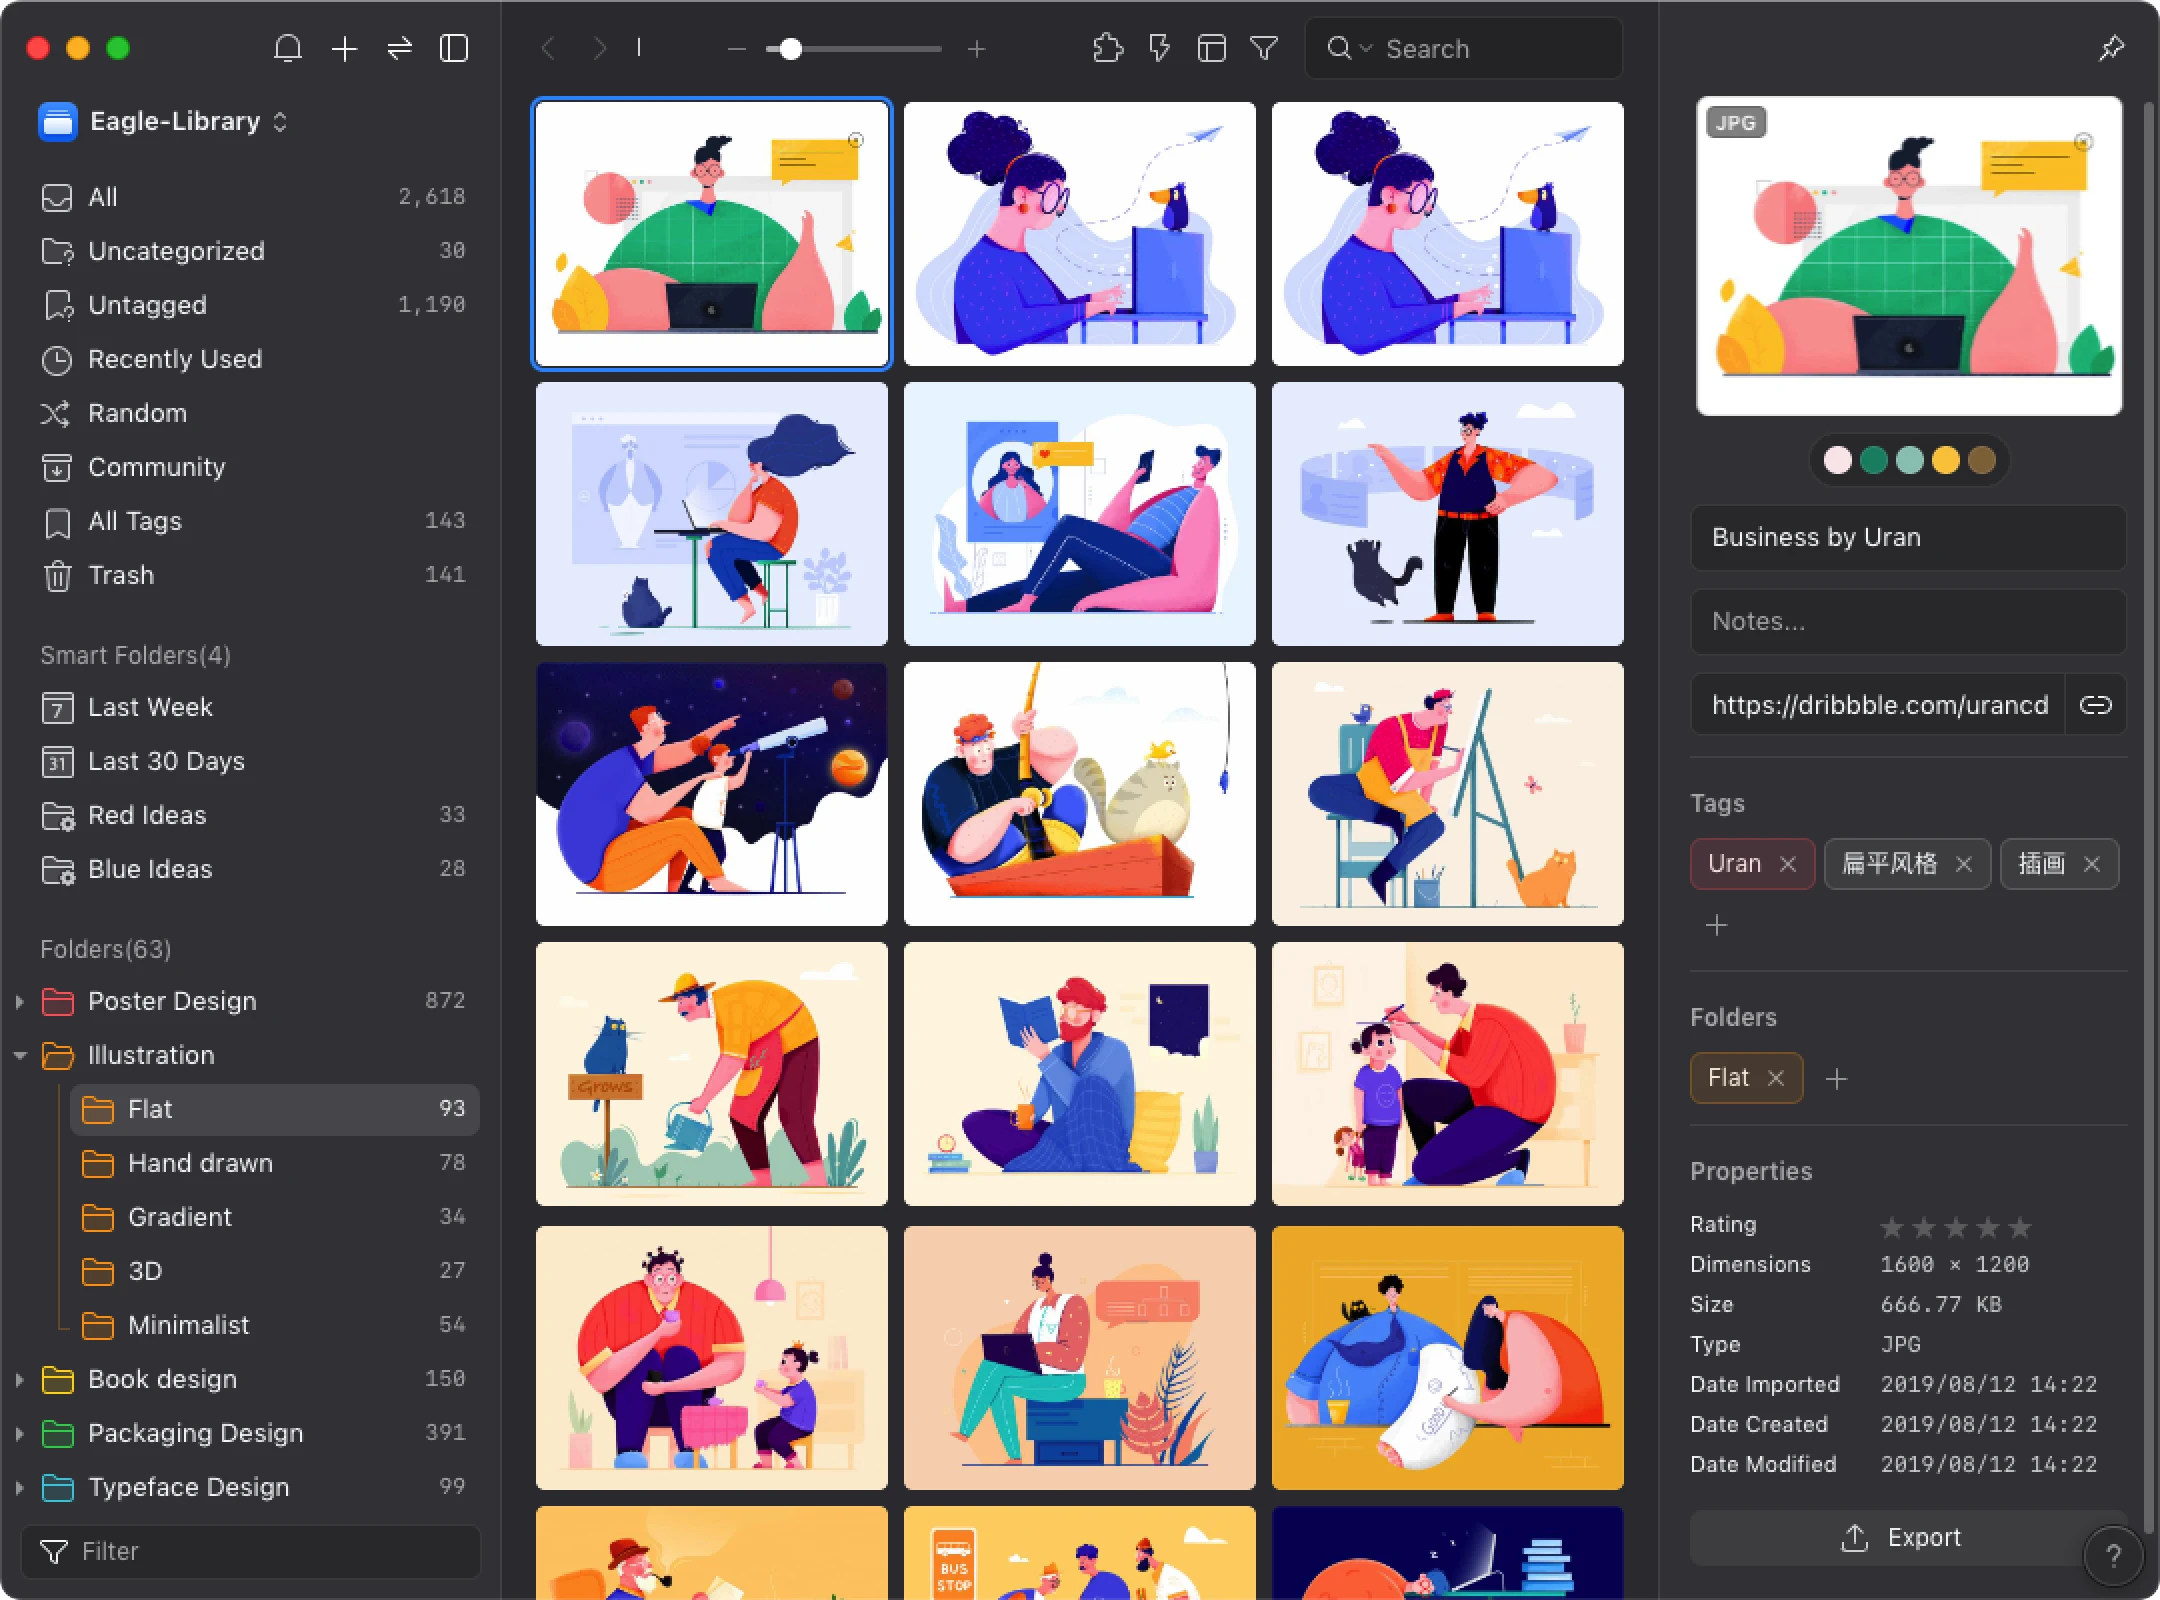Remove the Flat folder chip
This screenshot has height=1600, width=2160.
[x=1776, y=1078]
